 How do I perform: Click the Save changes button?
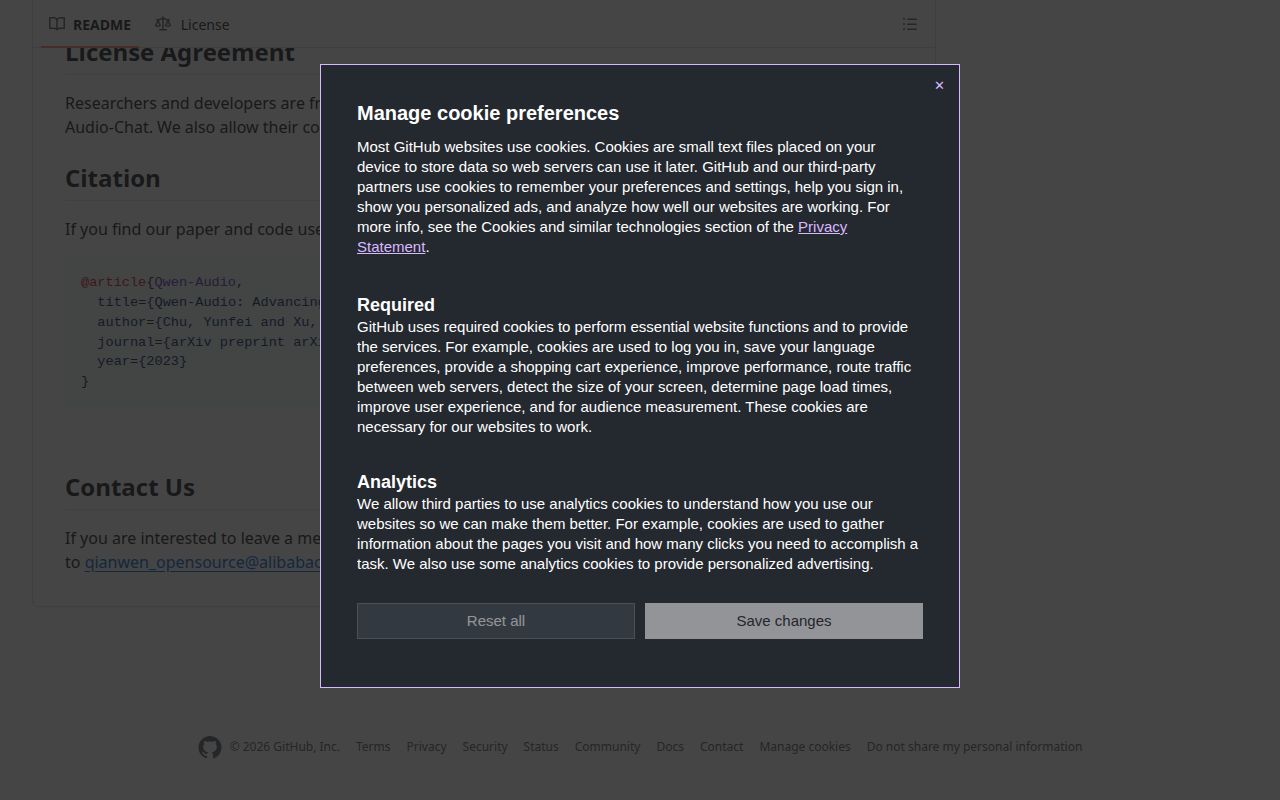click(x=784, y=621)
